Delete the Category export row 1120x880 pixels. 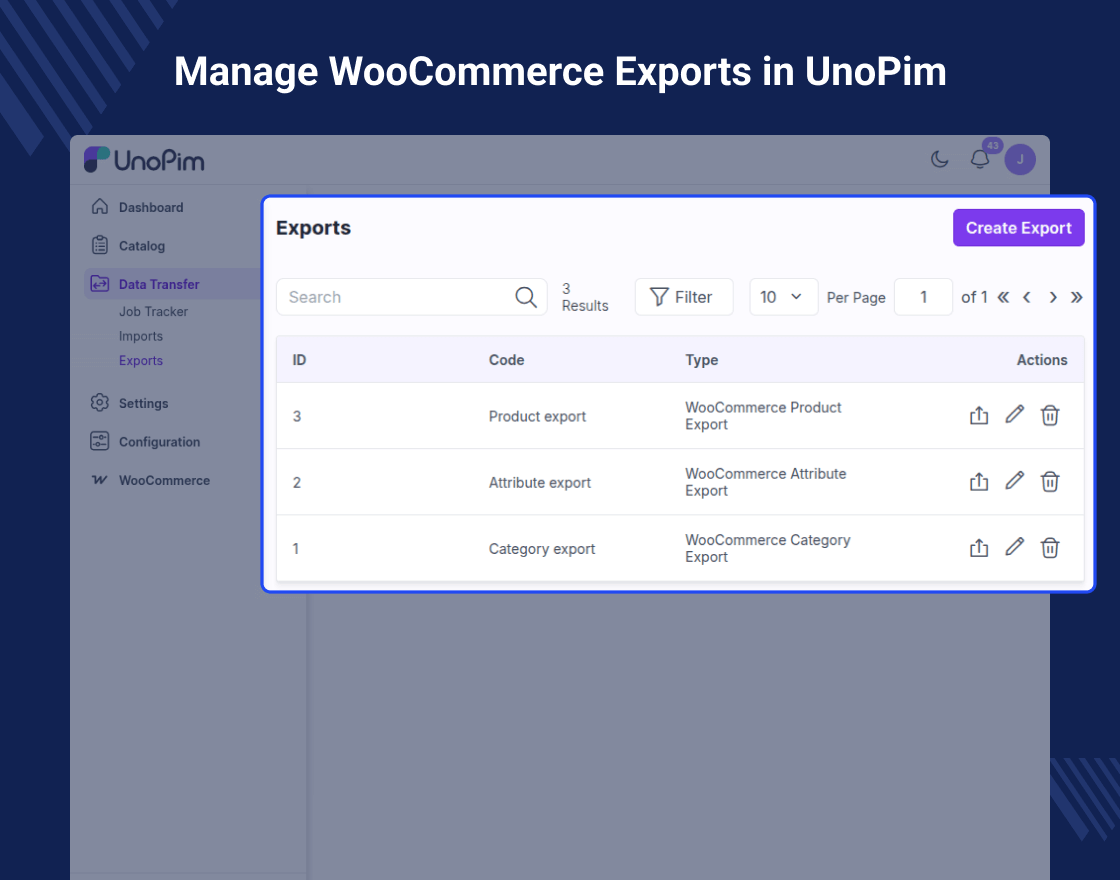[x=1050, y=548]
